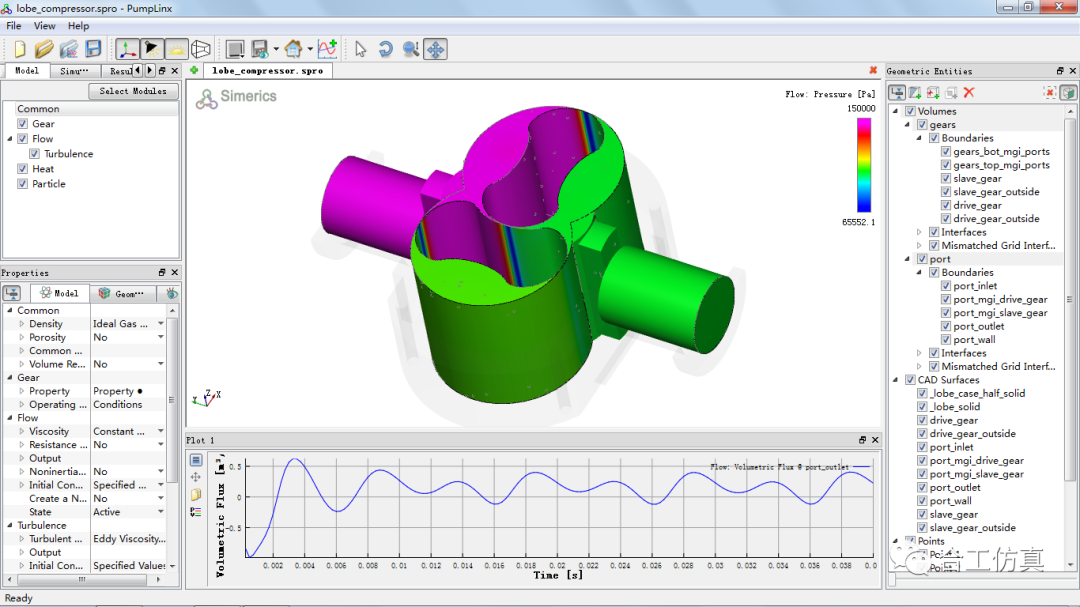Screen dimensions: 1080x607
Task: Select the arrow pointer tool
Action: point(360,49)
